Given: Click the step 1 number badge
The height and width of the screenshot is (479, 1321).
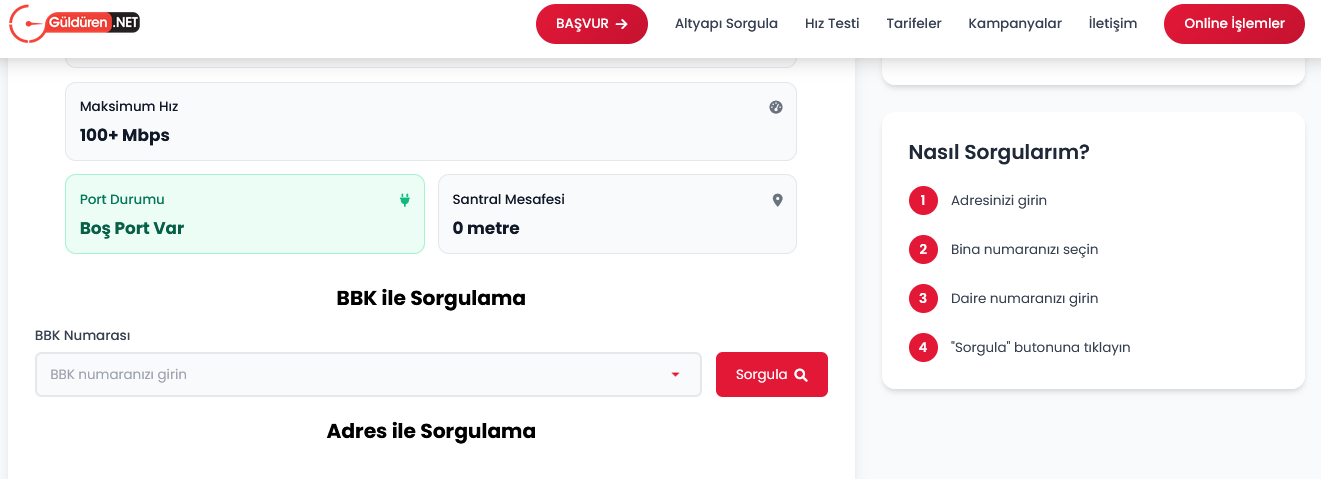Looking at the screenshot, I should pyautogui.click(x=923, y=200).
